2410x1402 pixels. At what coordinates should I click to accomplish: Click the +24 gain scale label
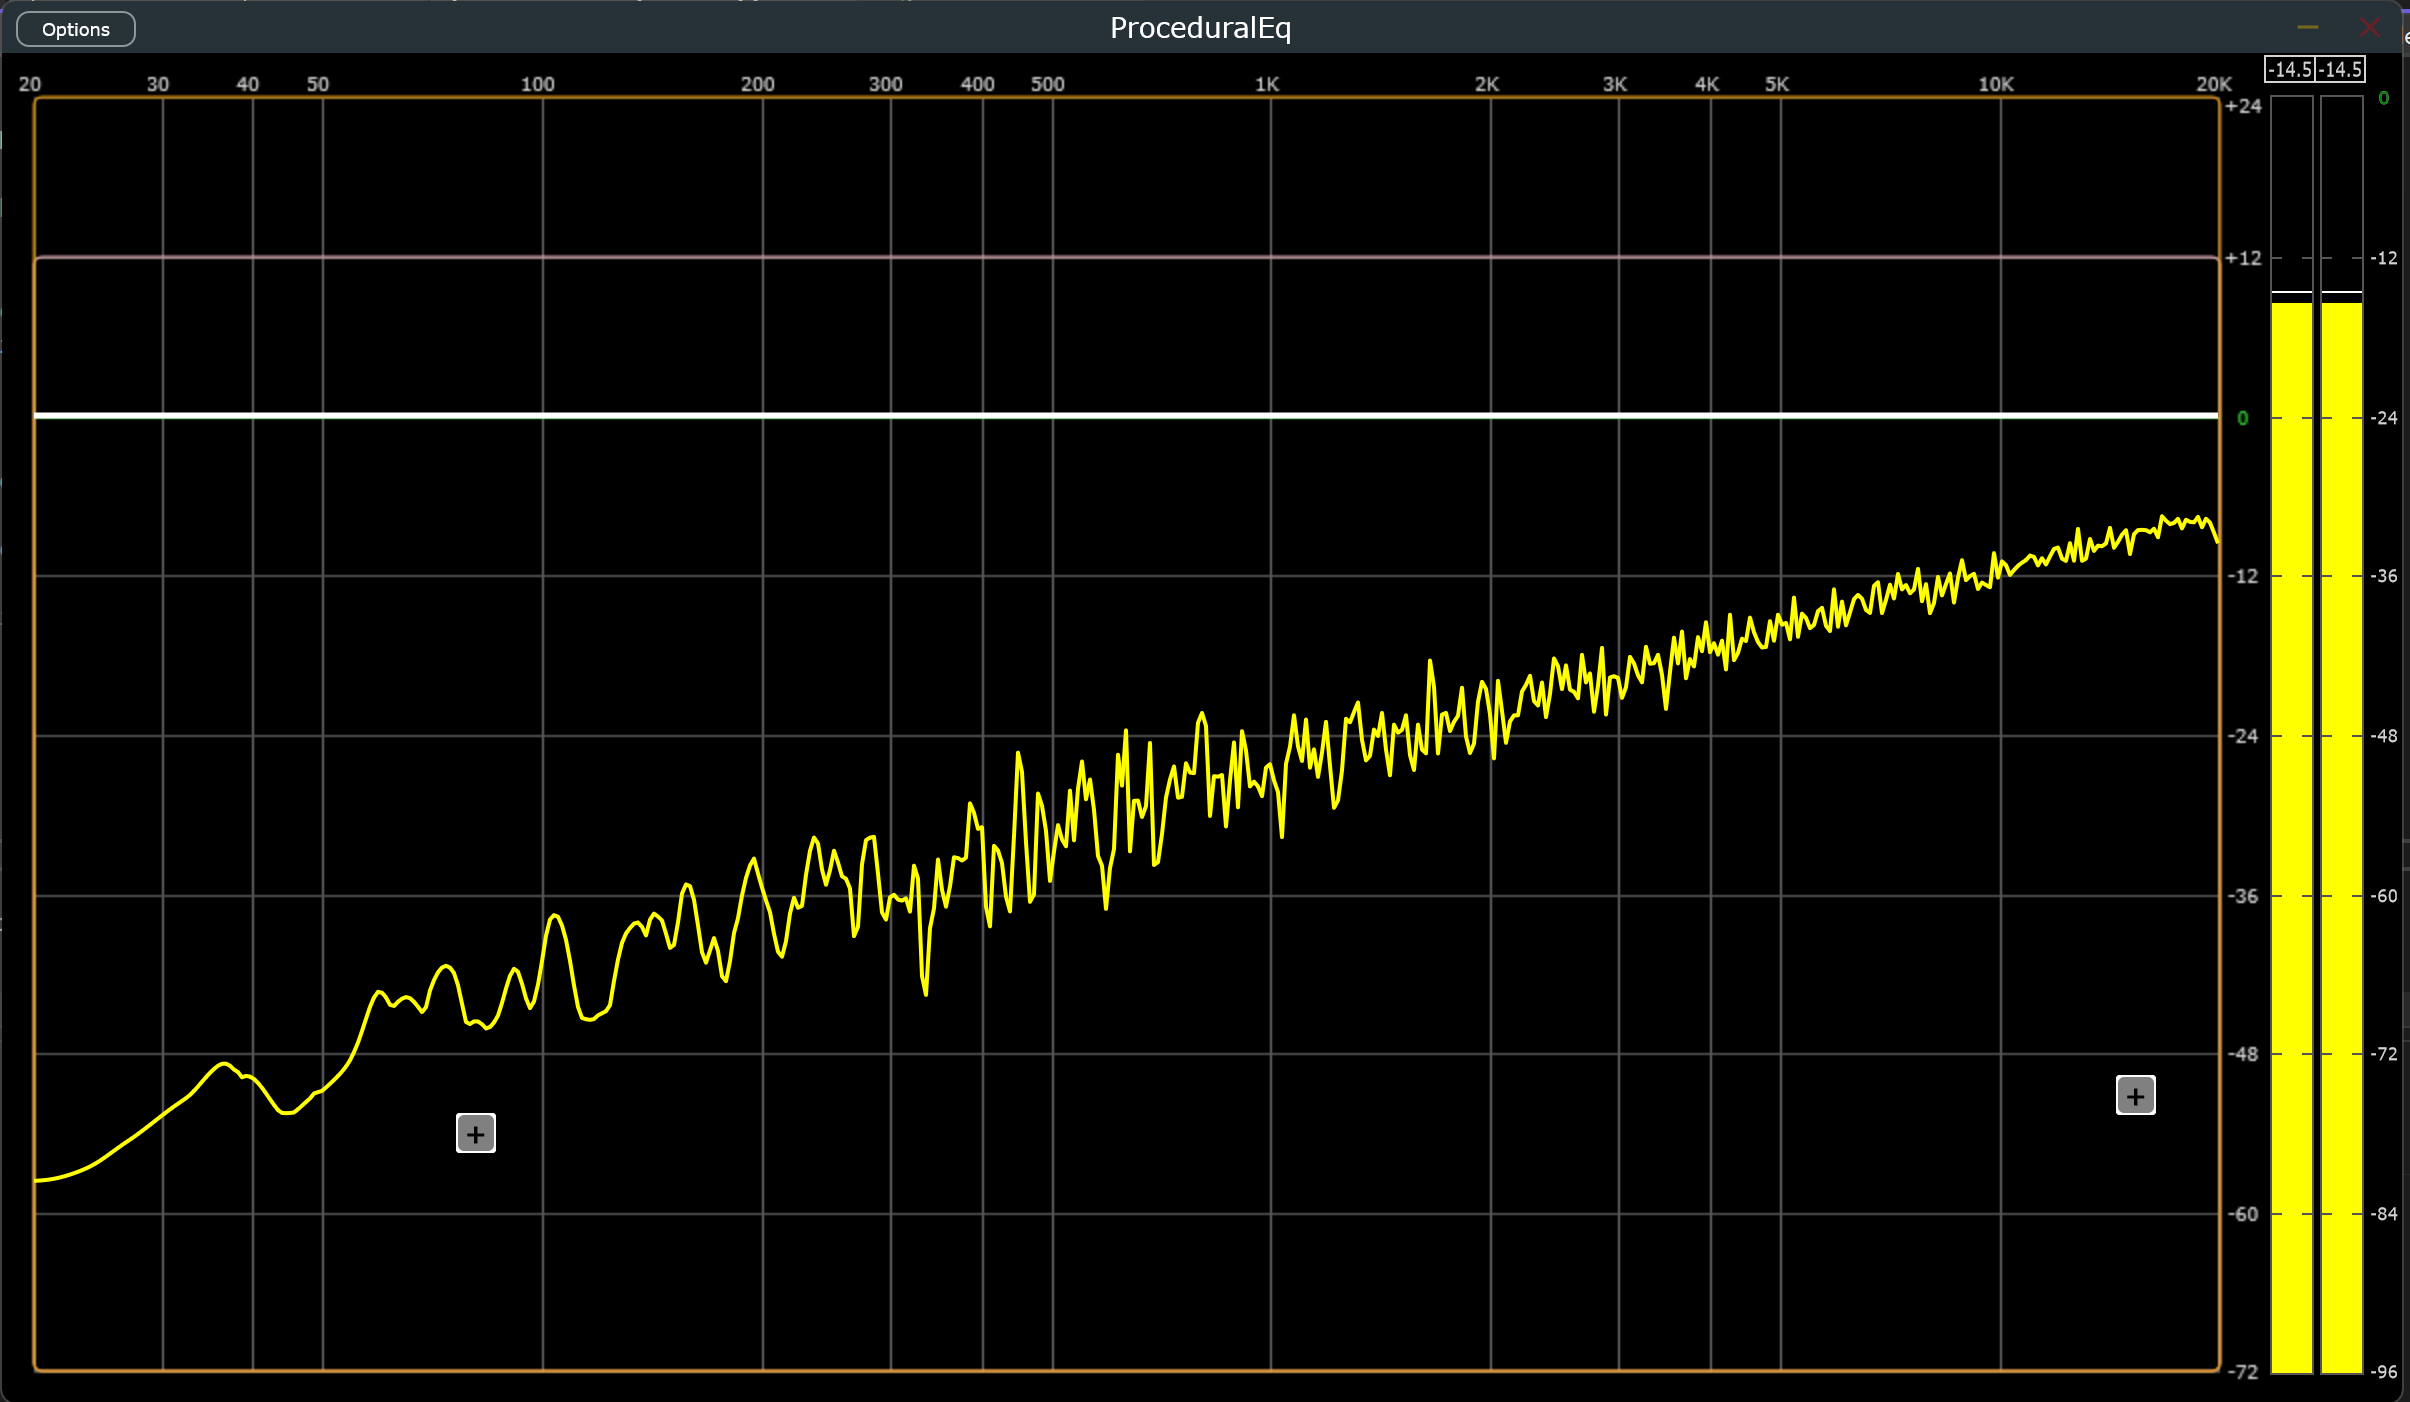[2243, 106]
